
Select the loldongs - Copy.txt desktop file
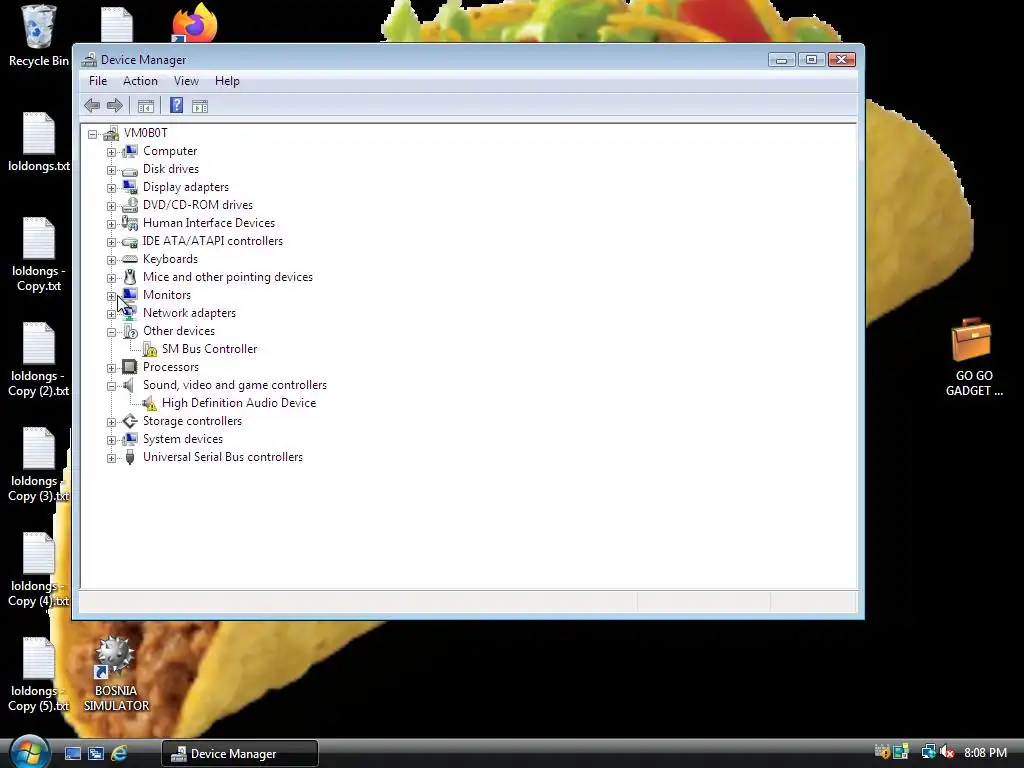click(x=39, y=255)
